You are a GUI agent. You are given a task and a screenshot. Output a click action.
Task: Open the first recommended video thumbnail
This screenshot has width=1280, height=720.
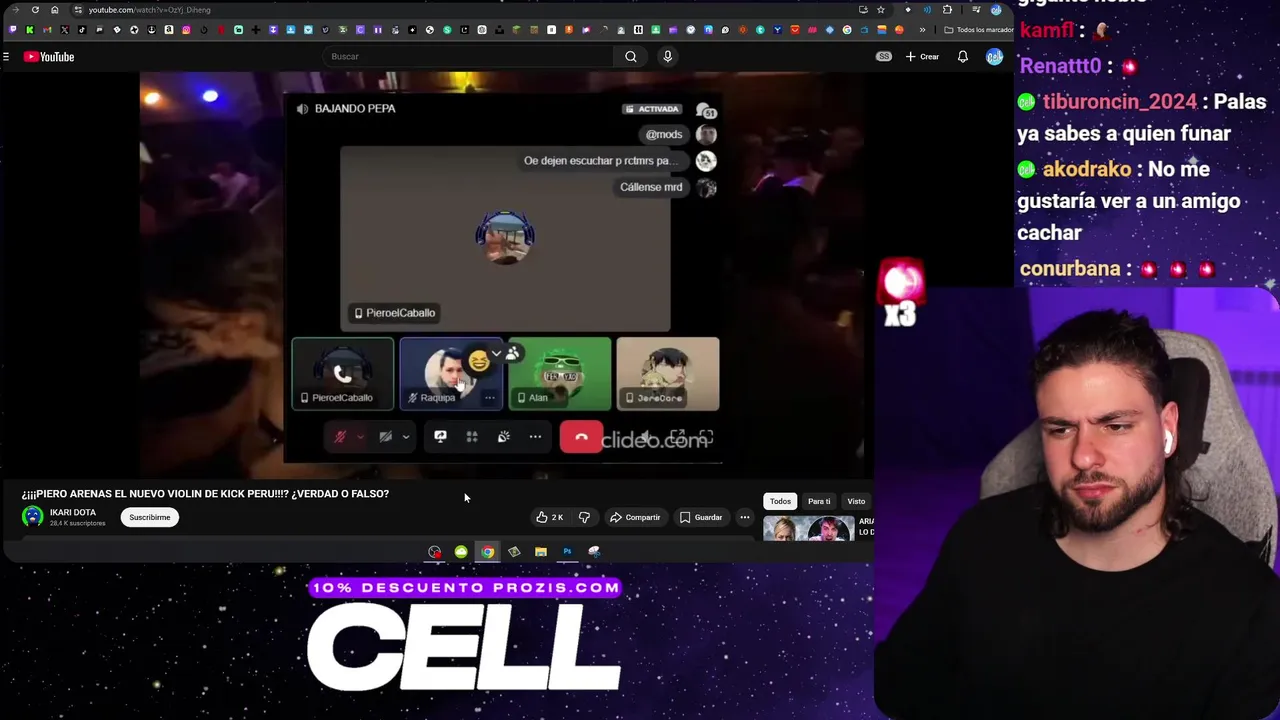pos(809,528)
